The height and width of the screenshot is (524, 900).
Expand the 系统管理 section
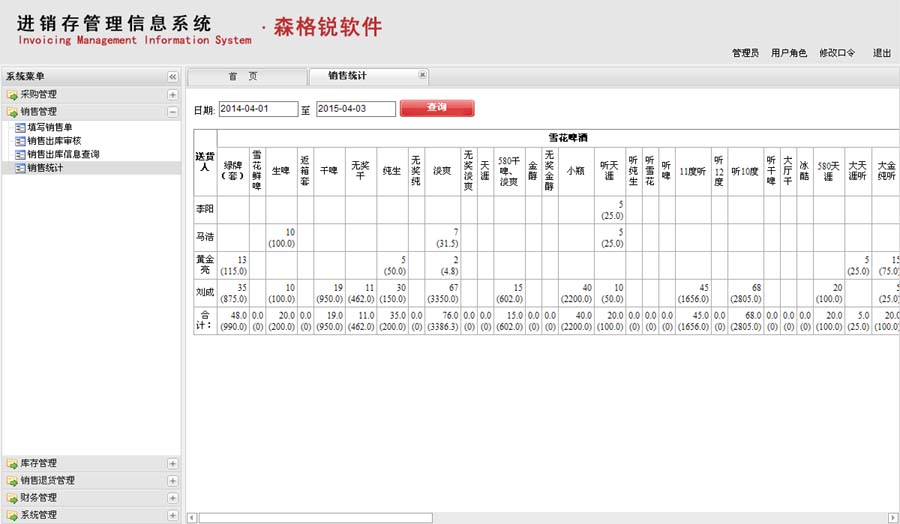172,515
